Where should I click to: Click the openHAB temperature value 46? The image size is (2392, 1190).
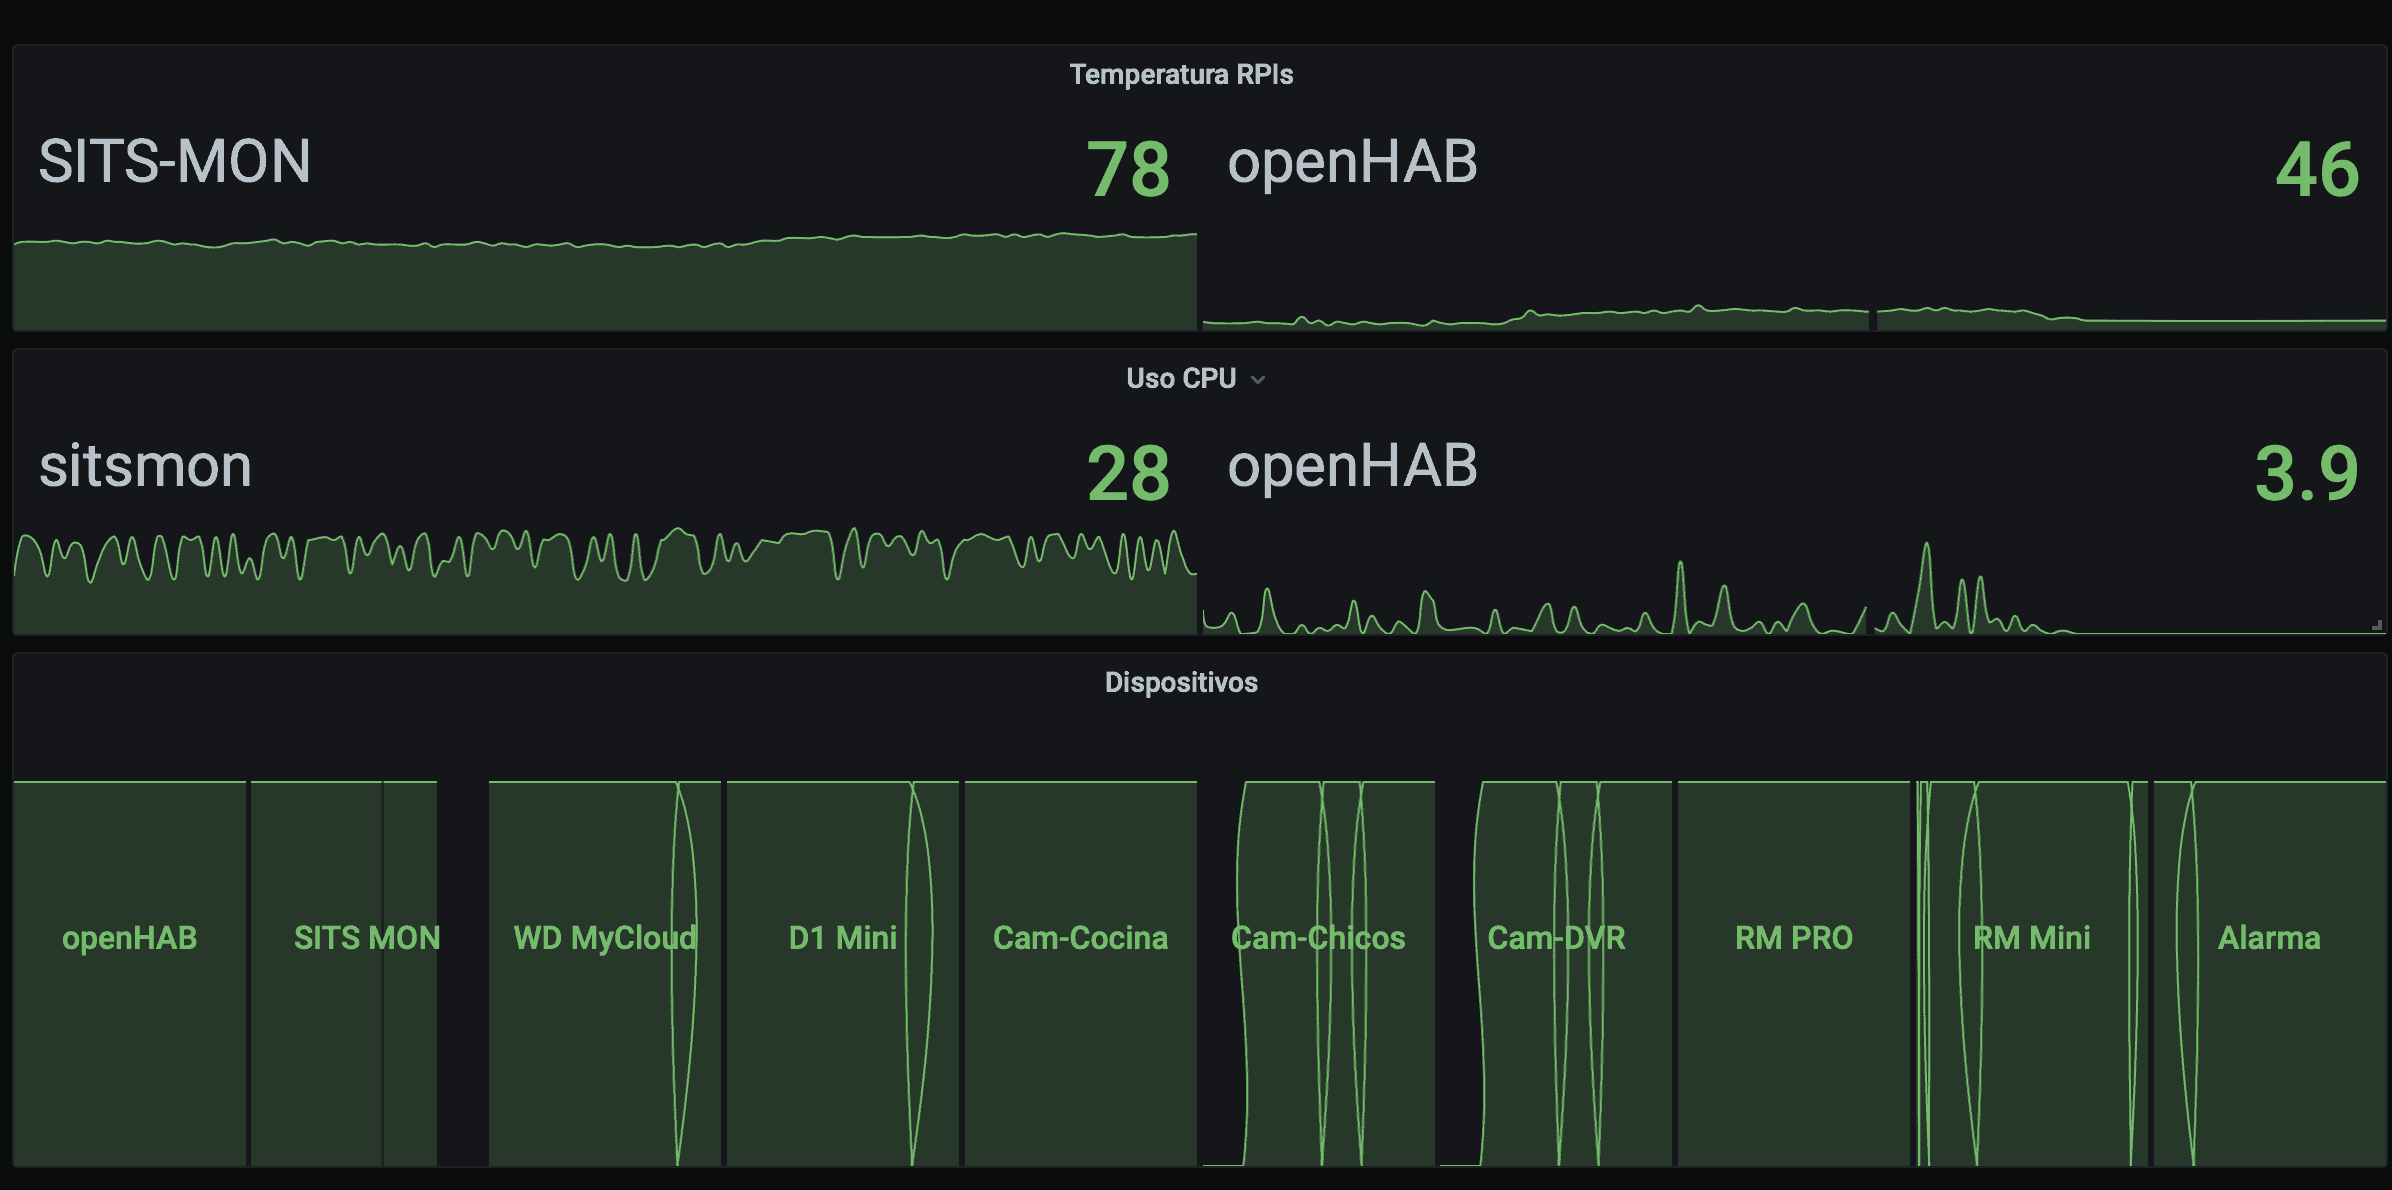tap(2317, 169)
